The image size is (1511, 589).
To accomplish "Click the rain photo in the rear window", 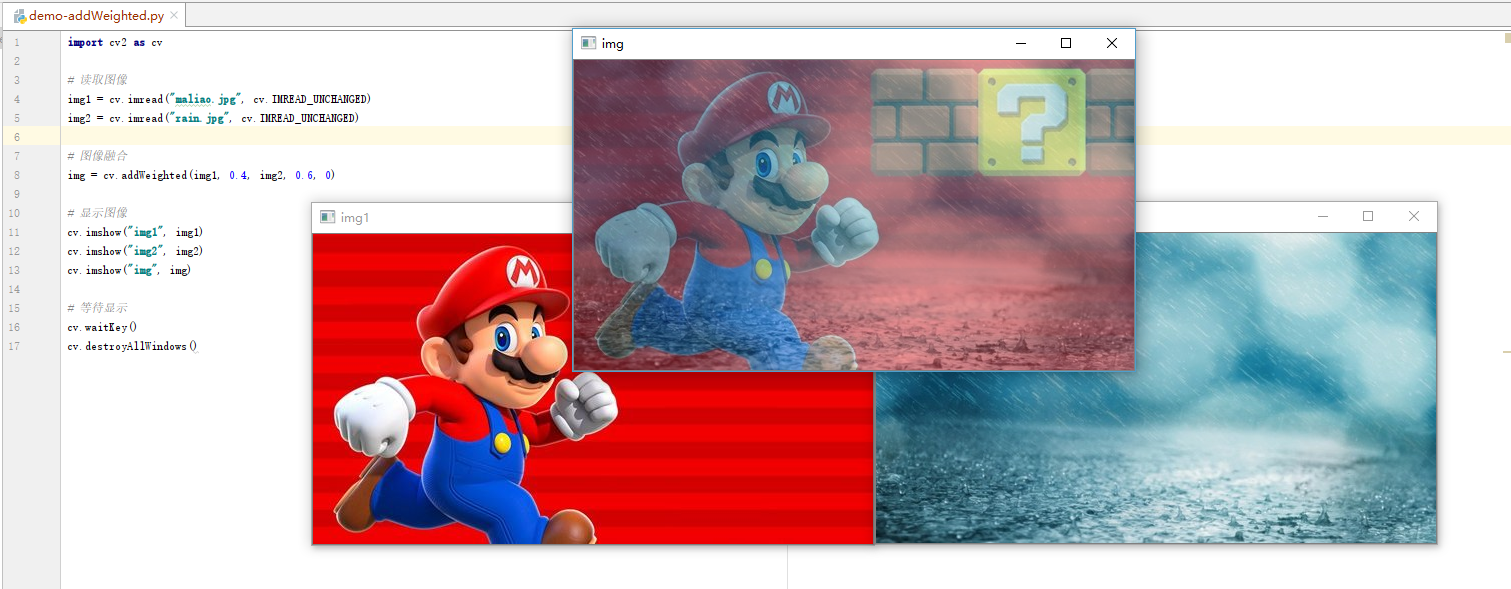I will (x=1155, y=388).
